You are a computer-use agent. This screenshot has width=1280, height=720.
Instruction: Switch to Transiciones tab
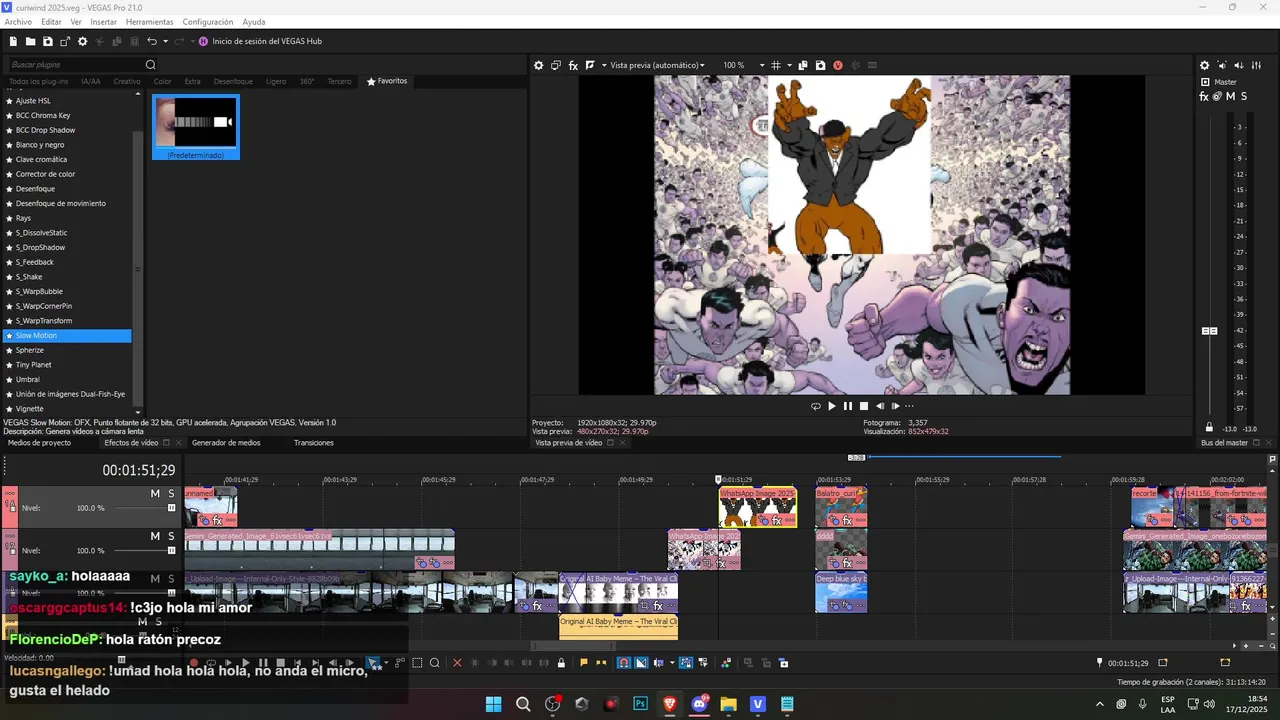pos(314,443)
